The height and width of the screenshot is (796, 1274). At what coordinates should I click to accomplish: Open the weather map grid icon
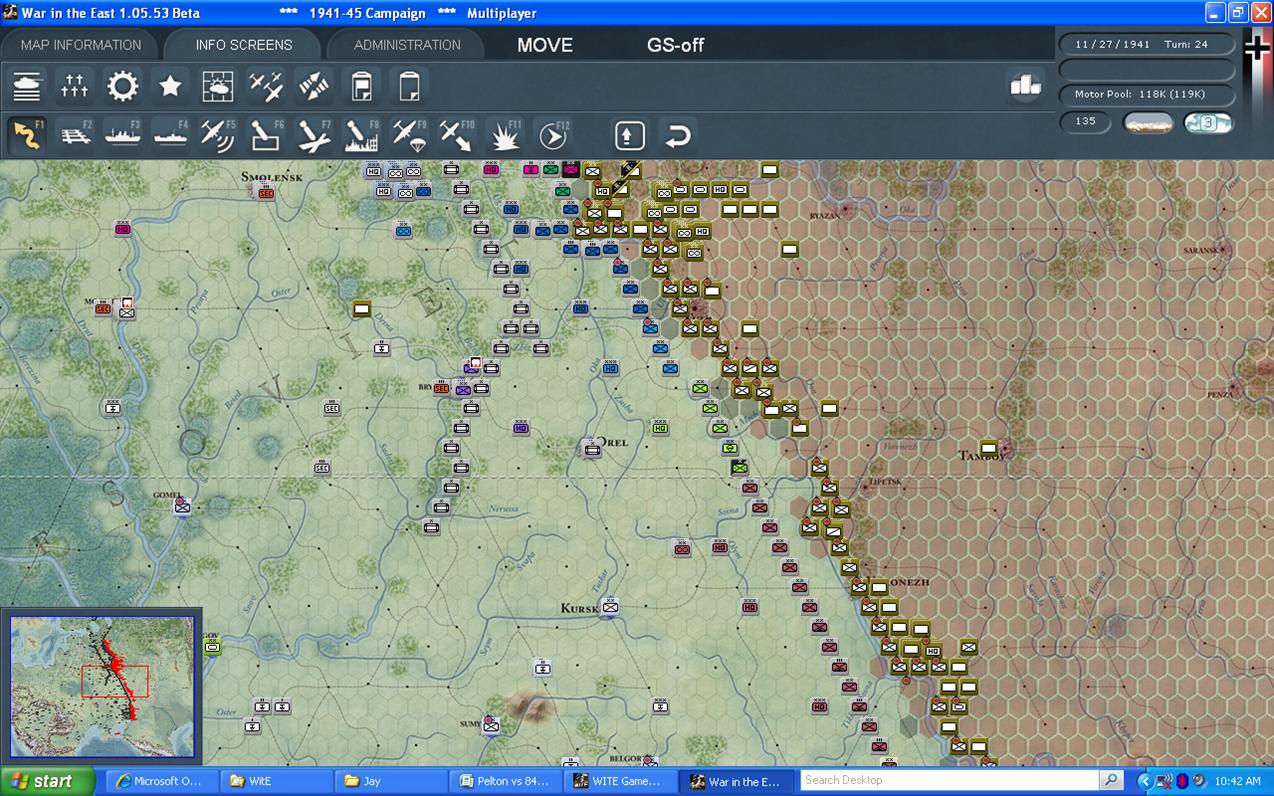coord(218,87)
